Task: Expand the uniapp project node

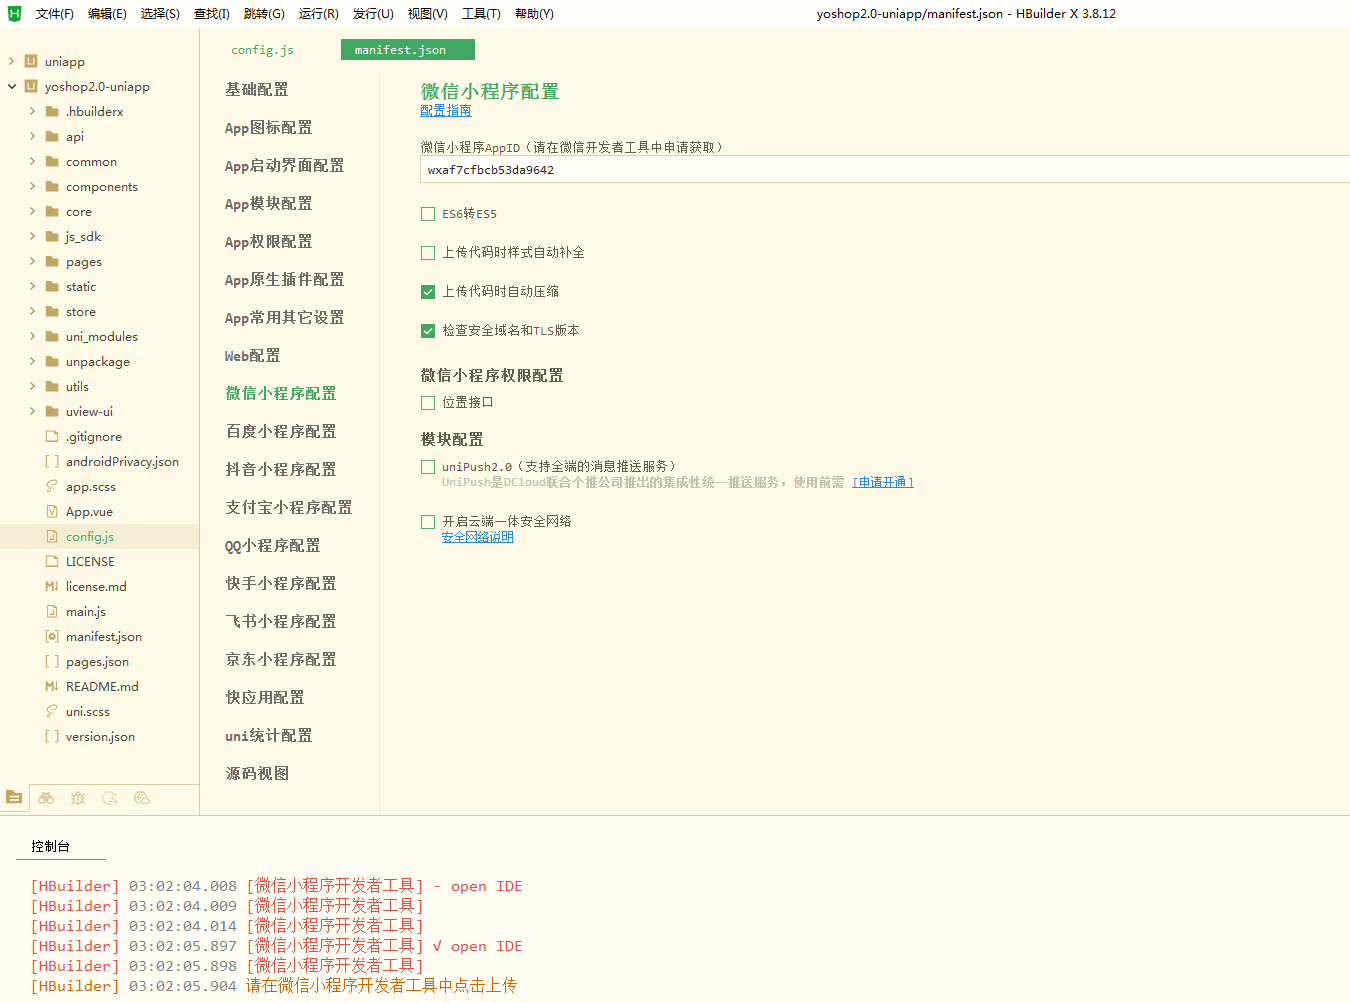Action: [x=12, y=61]
